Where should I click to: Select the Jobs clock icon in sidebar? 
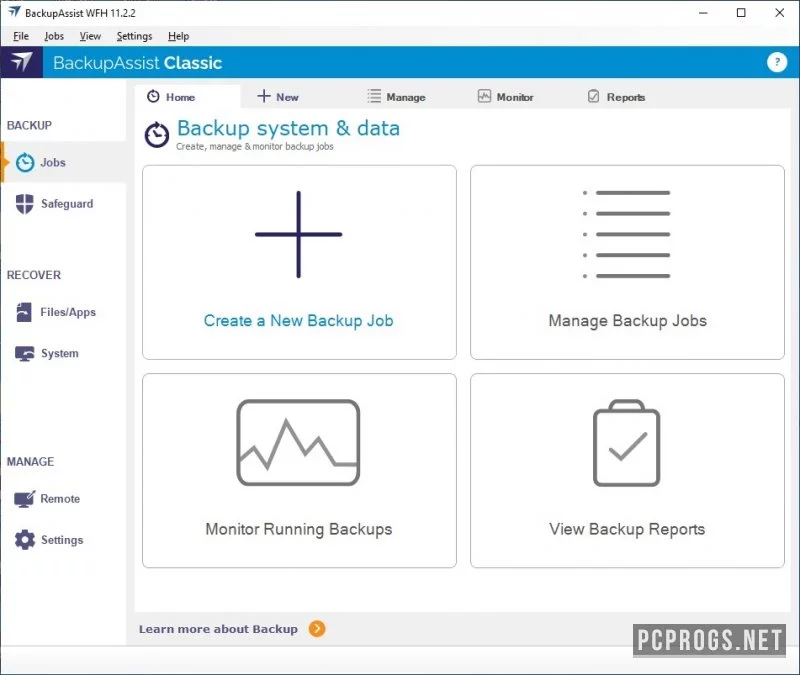[25, 163]
